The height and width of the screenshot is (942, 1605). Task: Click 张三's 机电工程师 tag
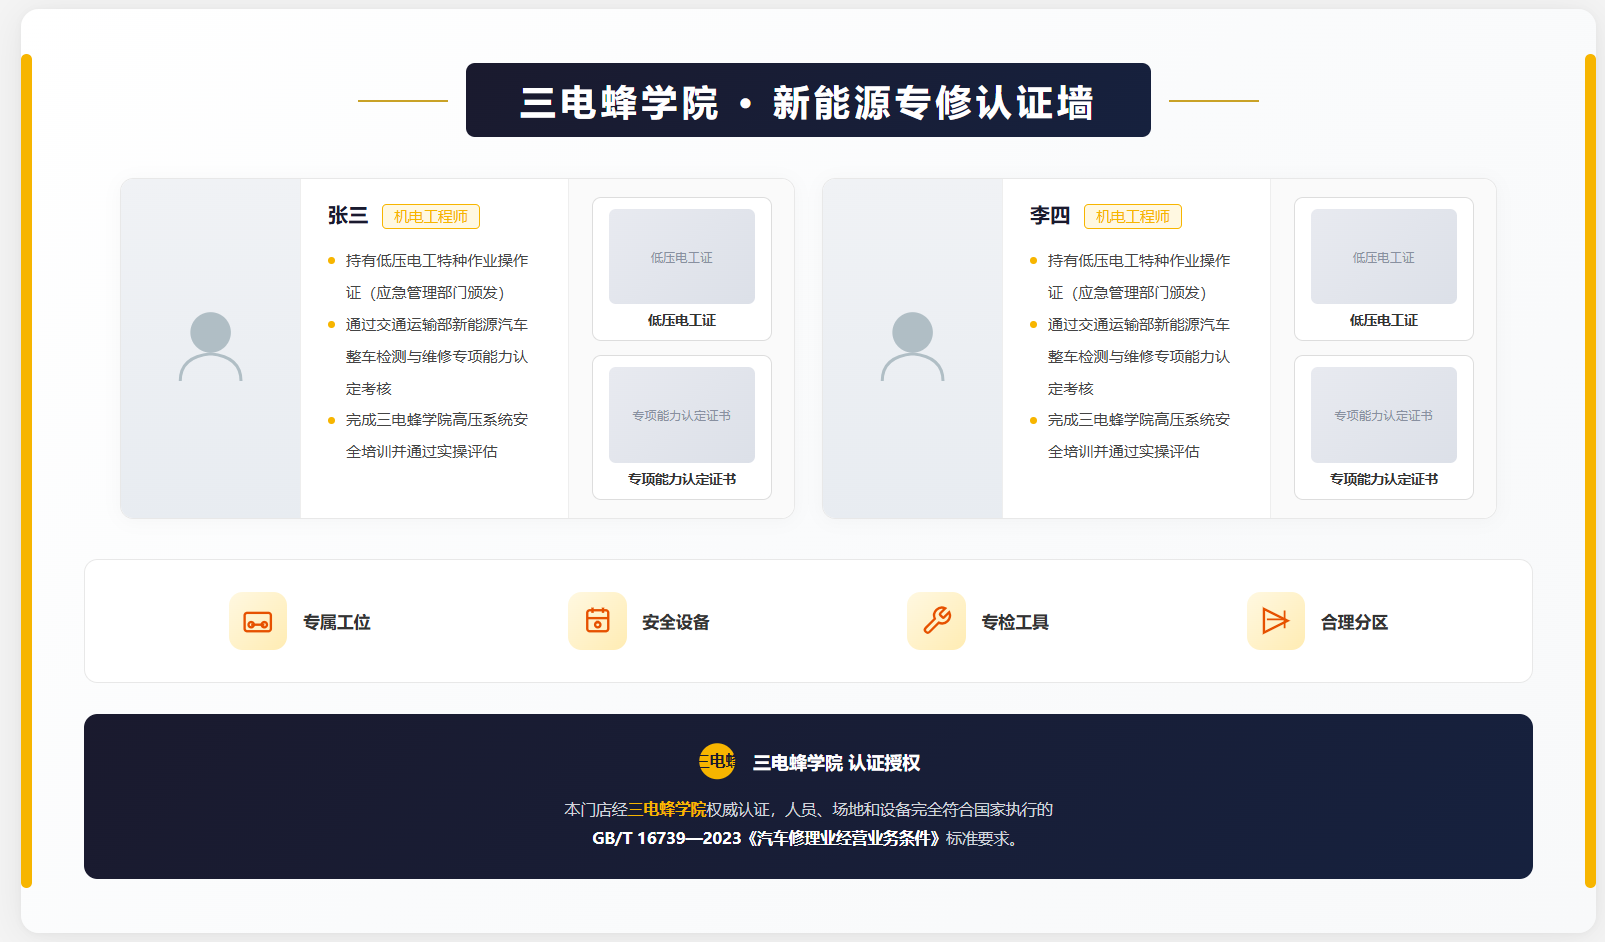coord(431,216)
